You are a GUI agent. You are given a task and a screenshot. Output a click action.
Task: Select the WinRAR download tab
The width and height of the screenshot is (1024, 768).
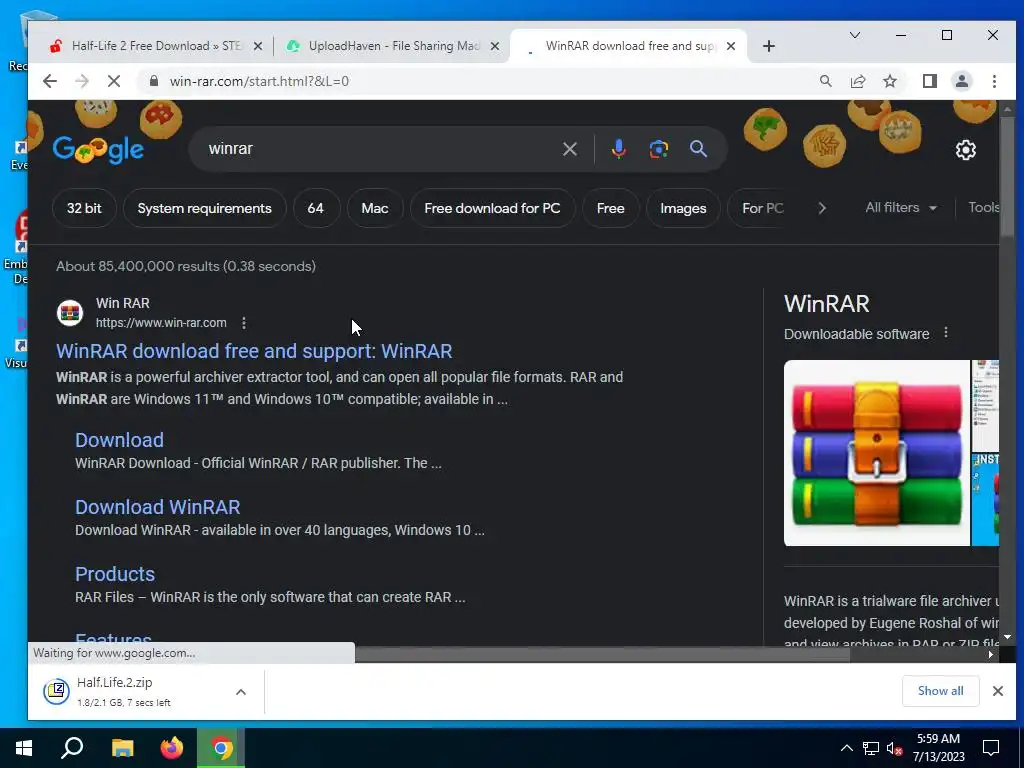[628, 46]
